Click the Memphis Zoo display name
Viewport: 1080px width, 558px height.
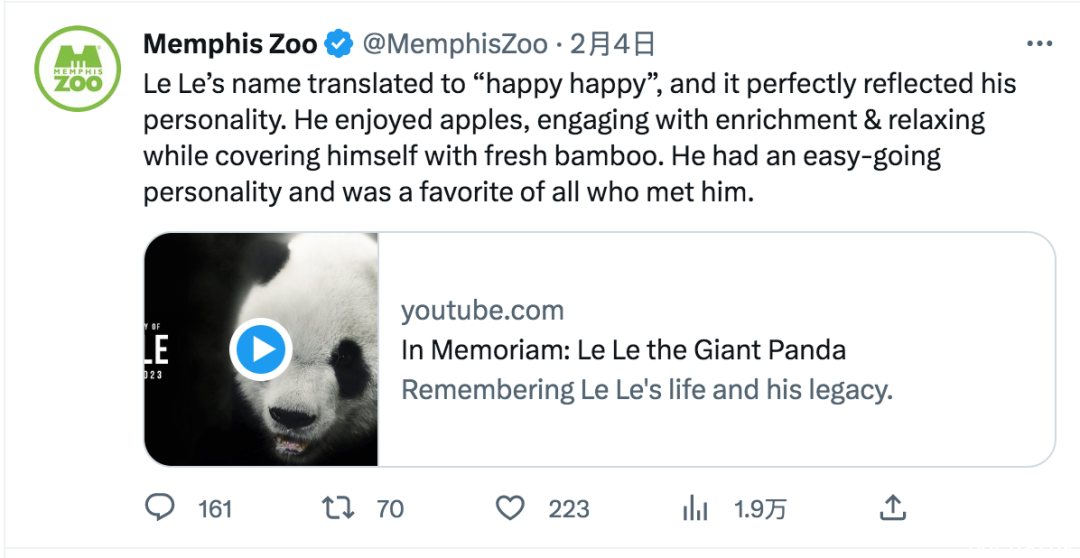coord(230,44)
